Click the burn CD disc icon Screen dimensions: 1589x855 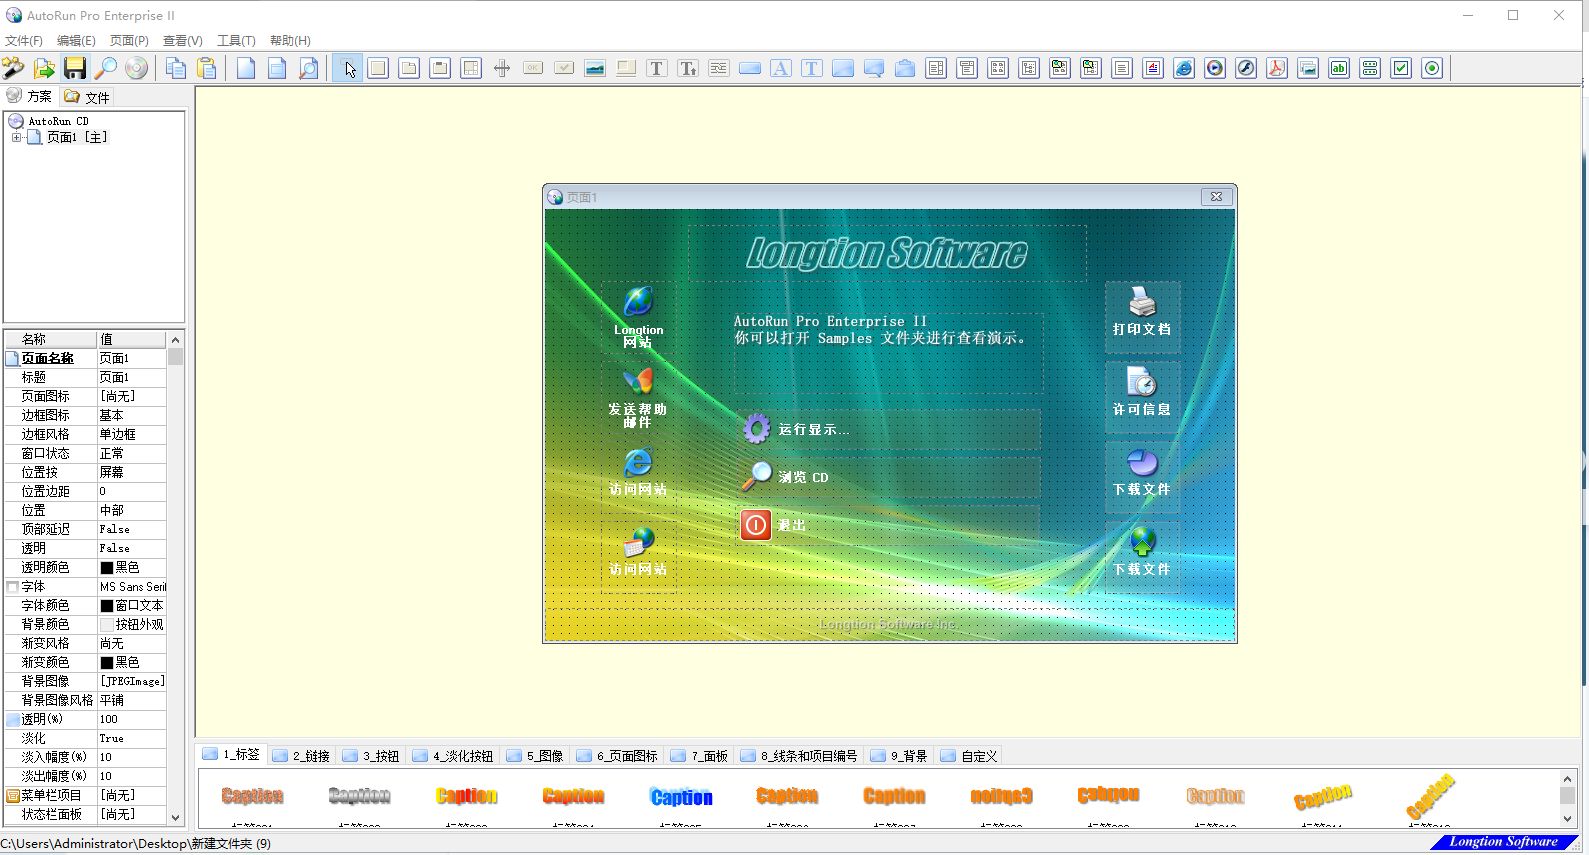click(x=137, y=68)
